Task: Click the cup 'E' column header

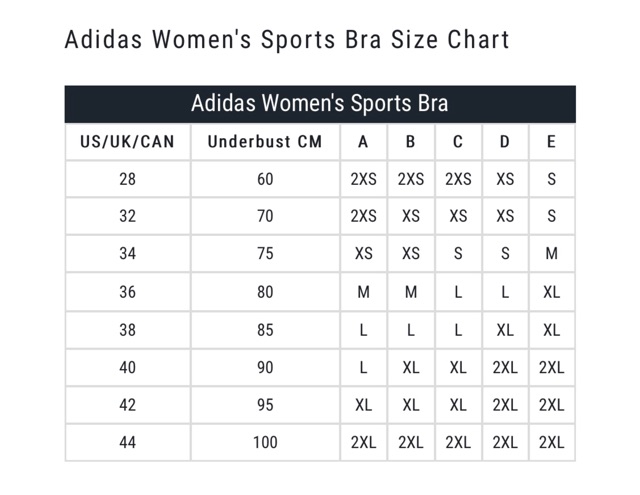Action: 551,142
